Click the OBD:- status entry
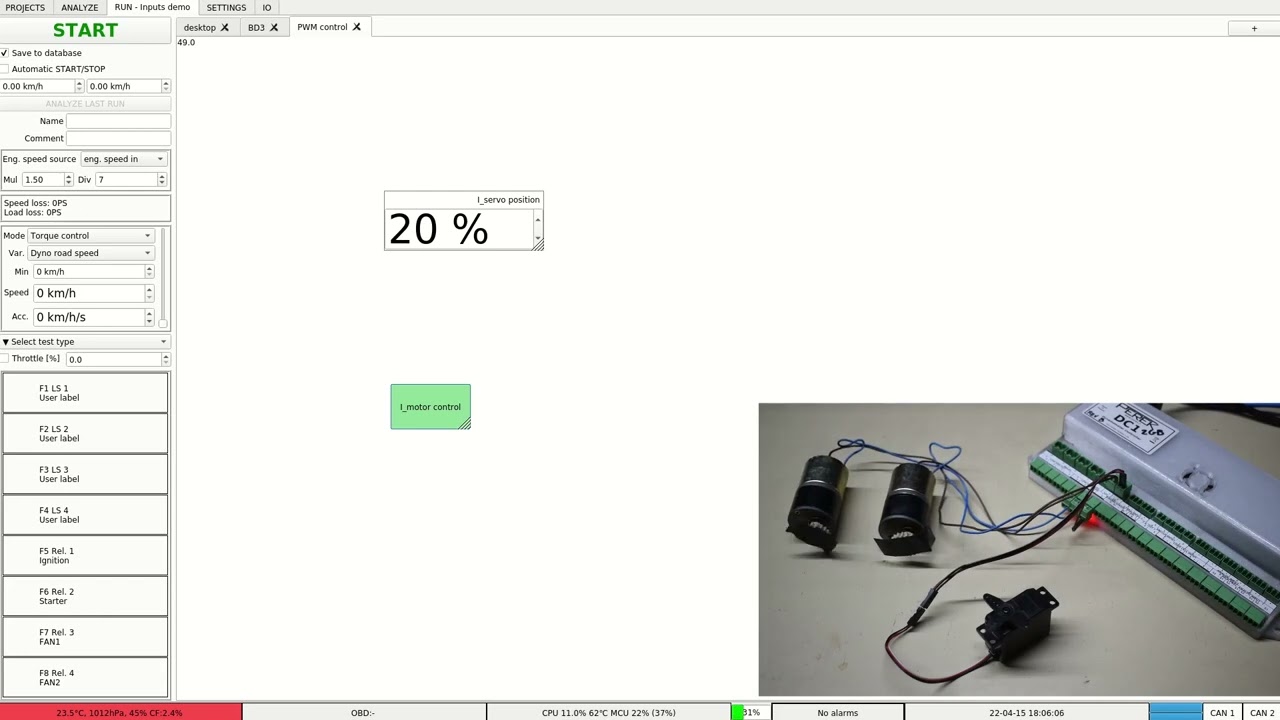Screen dimensions: 1280x720 [363, 713]
